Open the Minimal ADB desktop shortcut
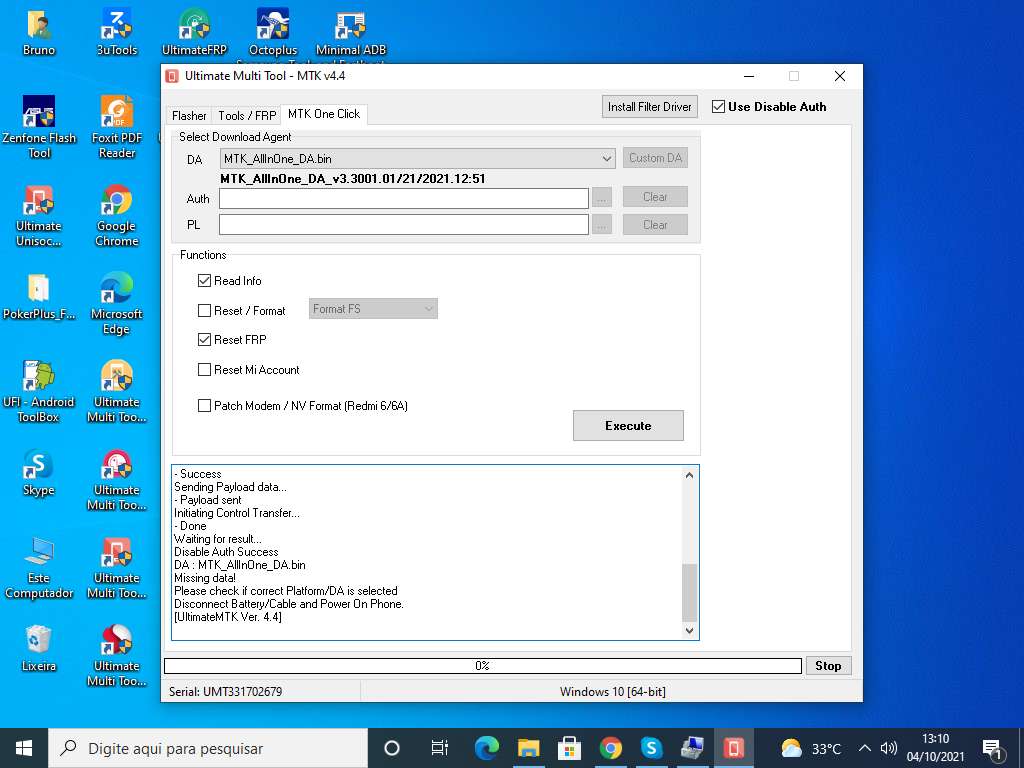The width and height of the screenshot is (1024, 768). (x=351, y=33)
